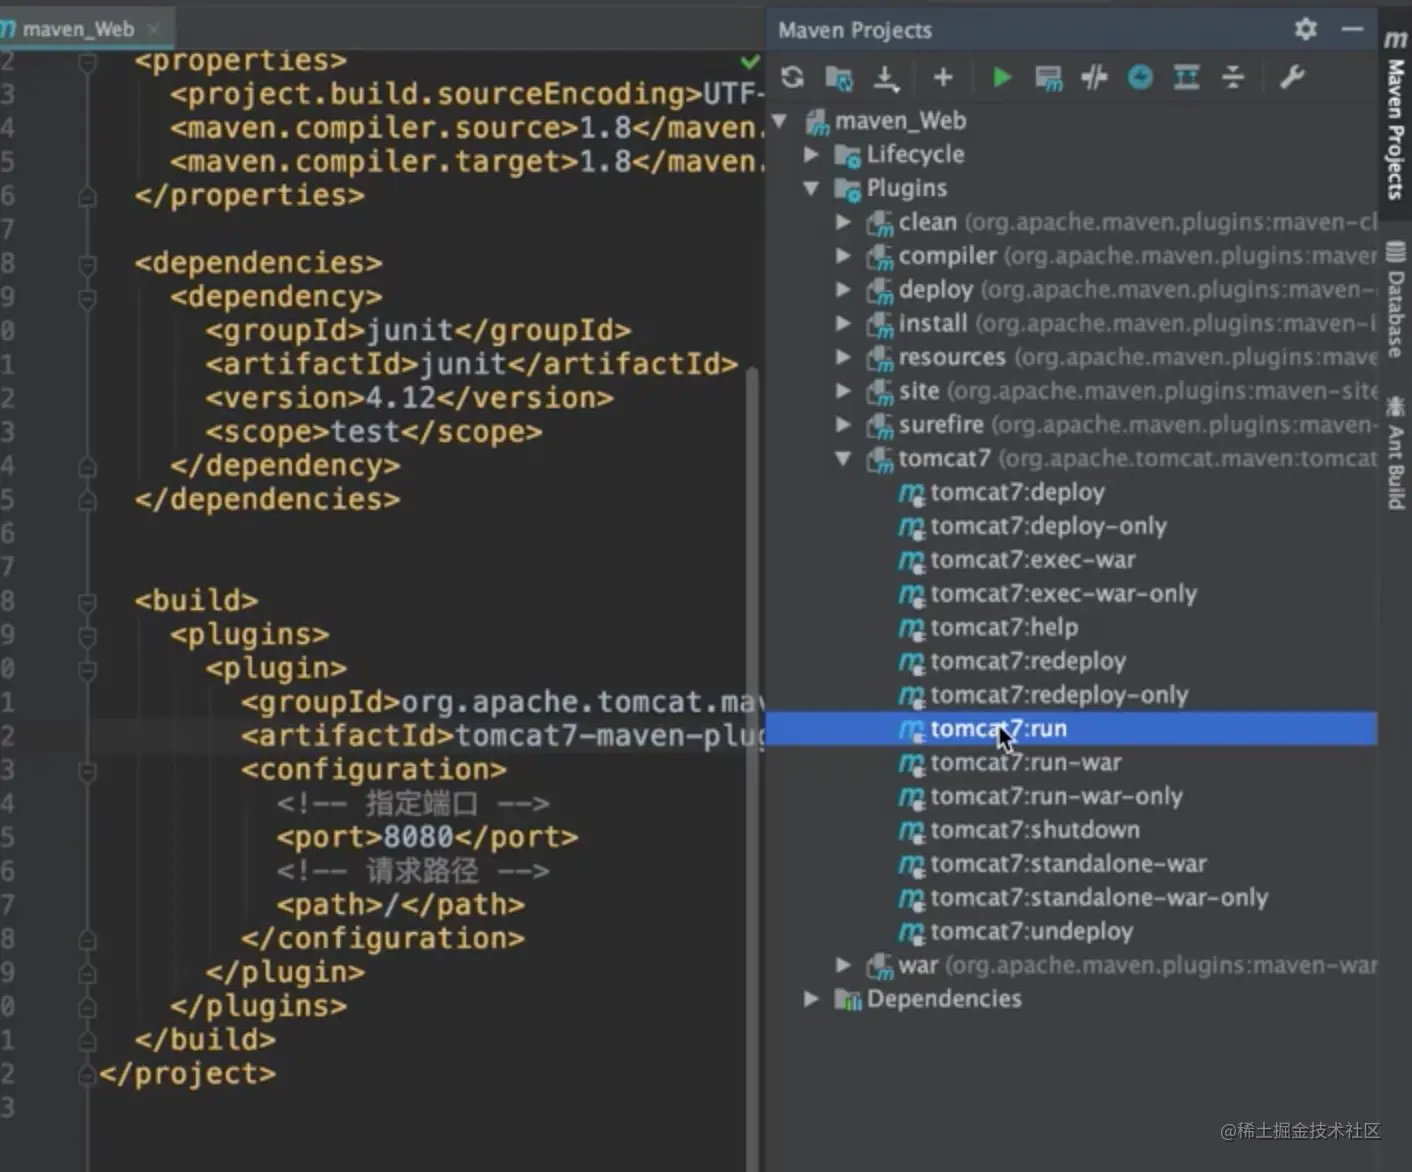The width and height of the screenshot is (1412, 1172).
Task: Click the artifactId tomcat7-maven-plugin line
Action: tap(503, 736)
